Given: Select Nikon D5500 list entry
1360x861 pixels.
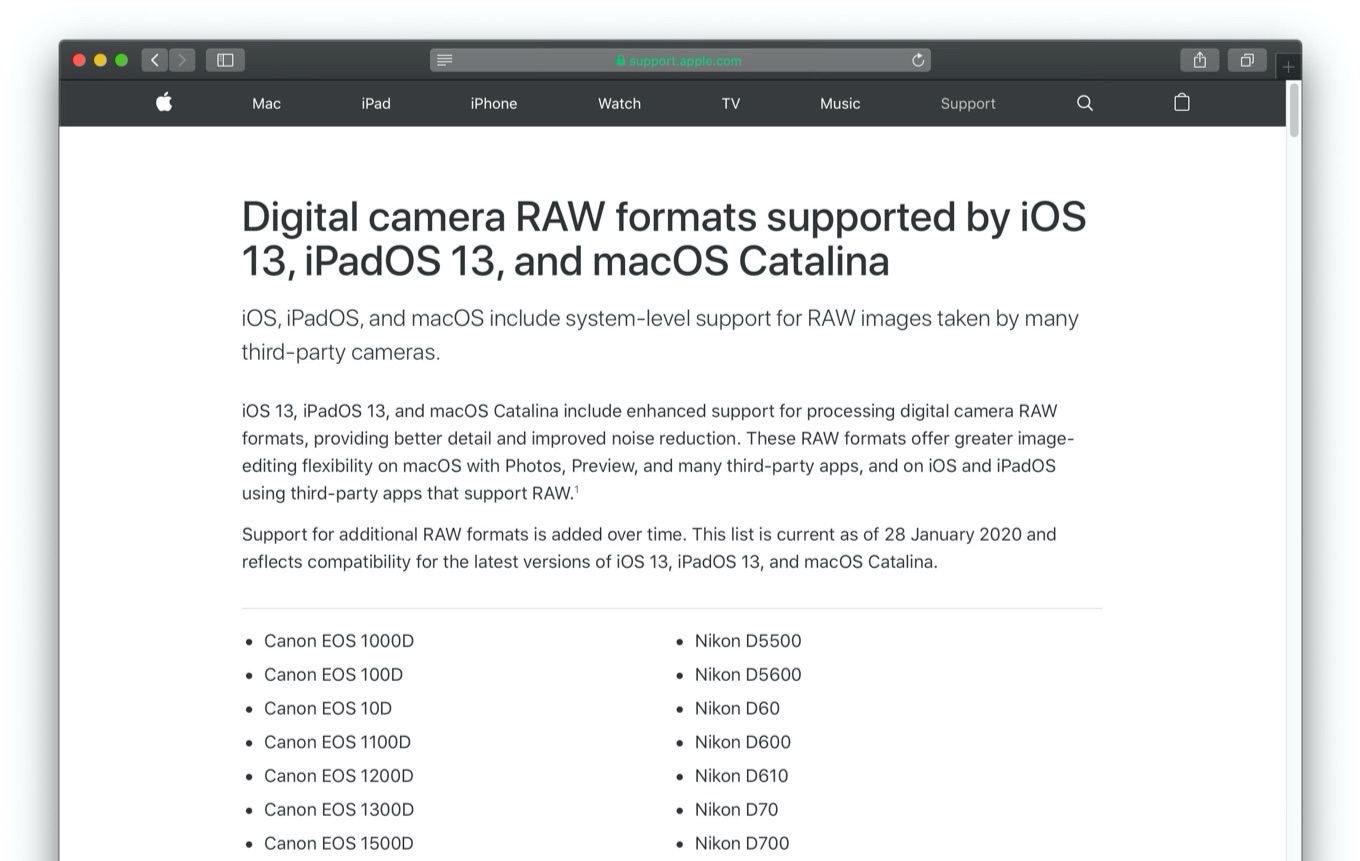Looking at the screenshot, I should 748,641.
